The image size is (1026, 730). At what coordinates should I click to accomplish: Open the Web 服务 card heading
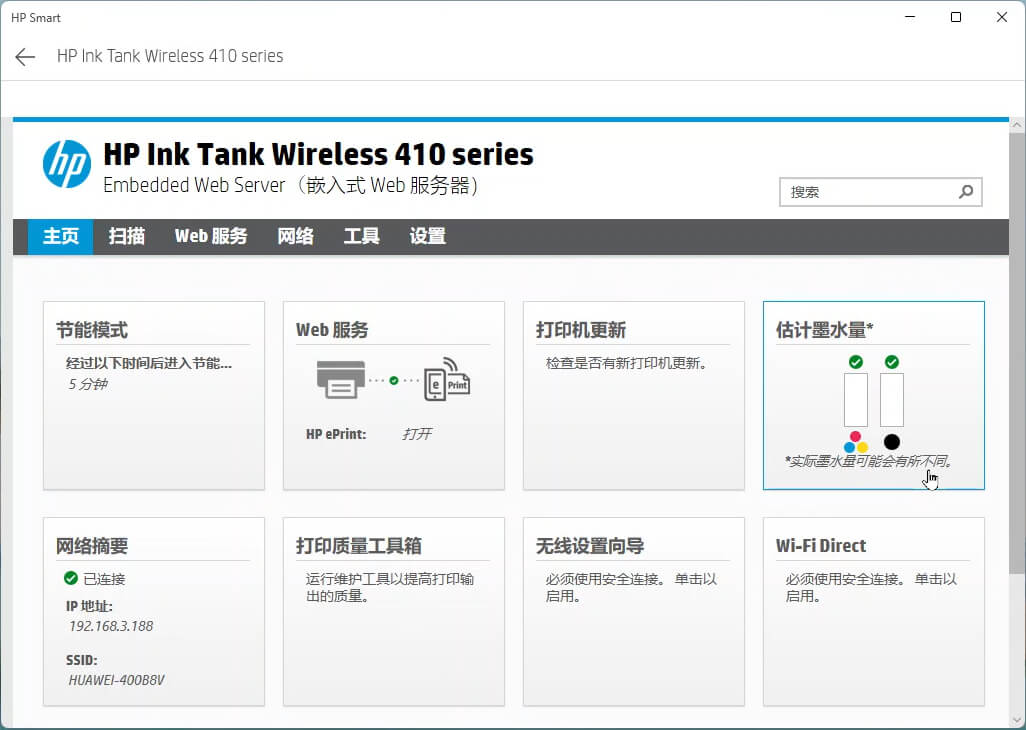pos(332,330)
